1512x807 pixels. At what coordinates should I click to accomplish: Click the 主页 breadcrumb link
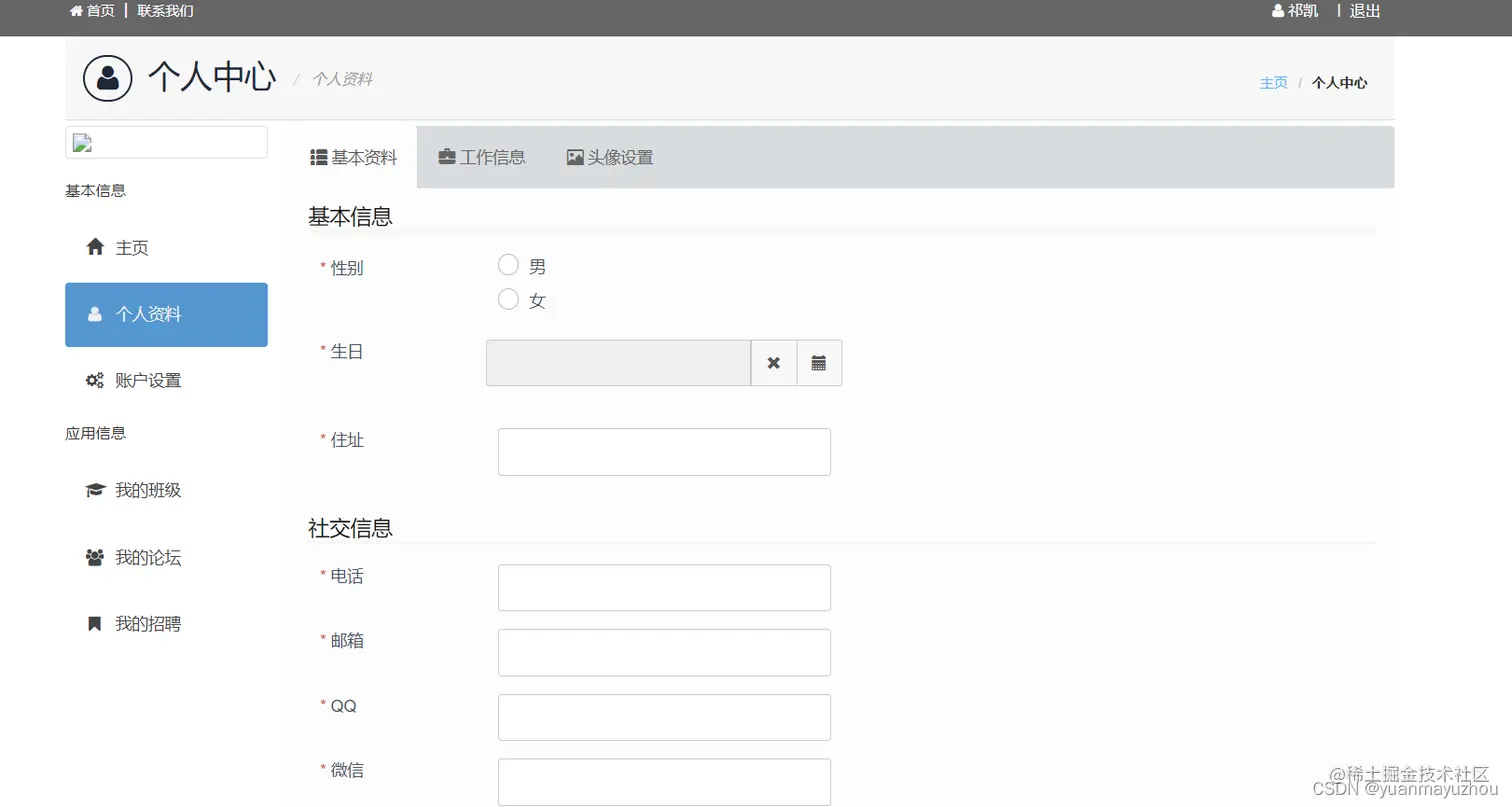1273,83
